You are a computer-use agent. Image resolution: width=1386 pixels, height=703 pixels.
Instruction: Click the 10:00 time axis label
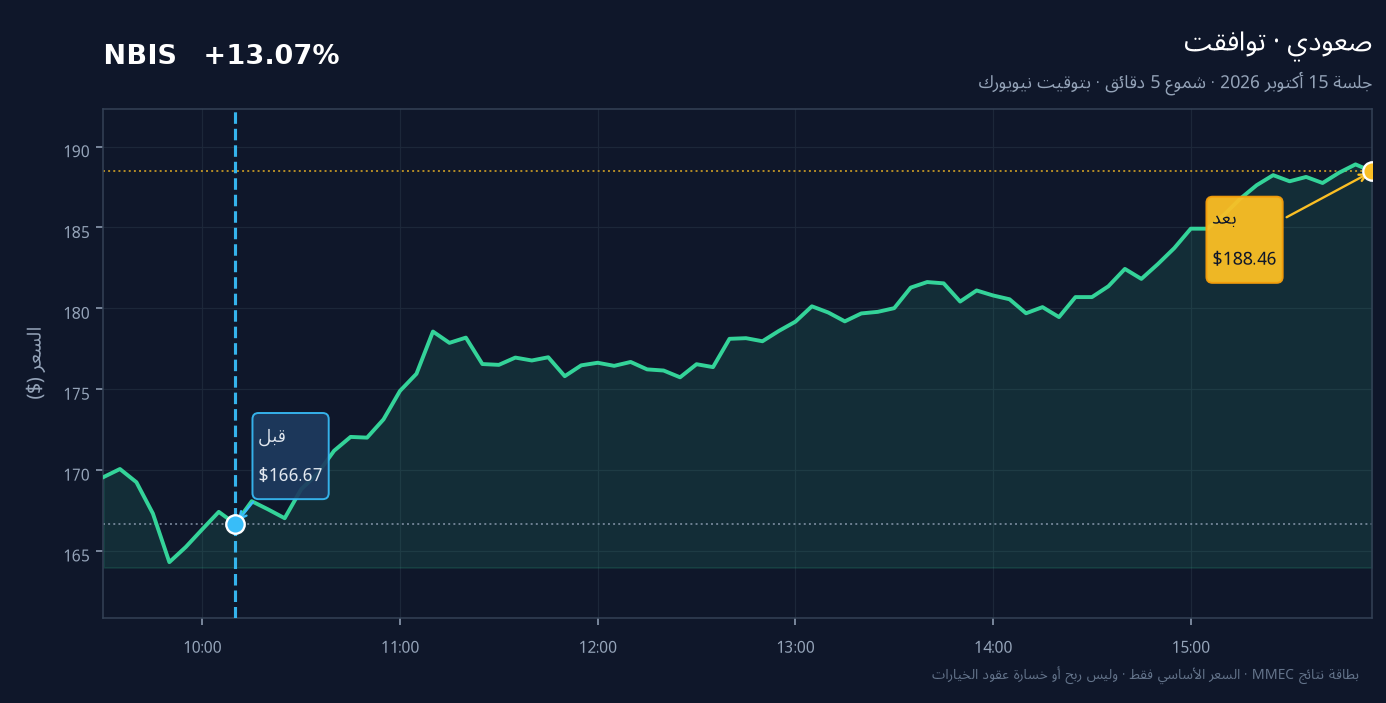pyautogui.click(x=202, y=648)
